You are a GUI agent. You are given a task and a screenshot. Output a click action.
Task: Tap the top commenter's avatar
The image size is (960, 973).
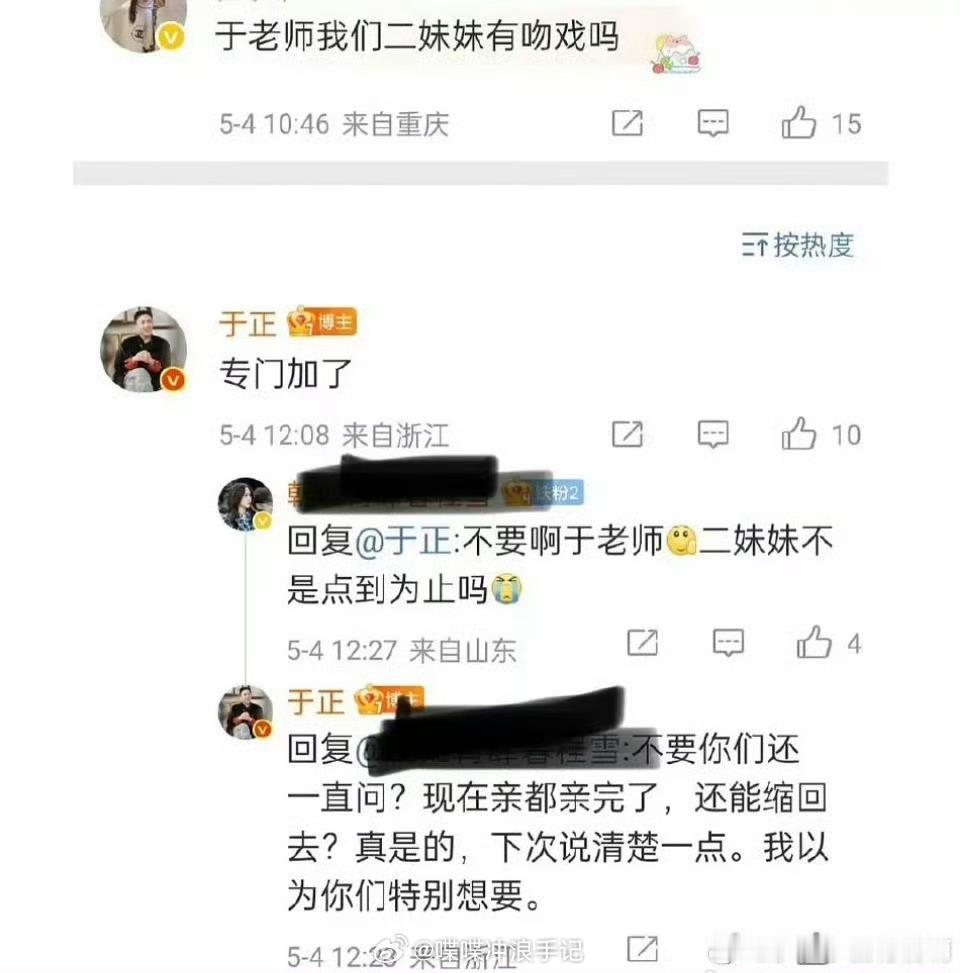[143, 23]
